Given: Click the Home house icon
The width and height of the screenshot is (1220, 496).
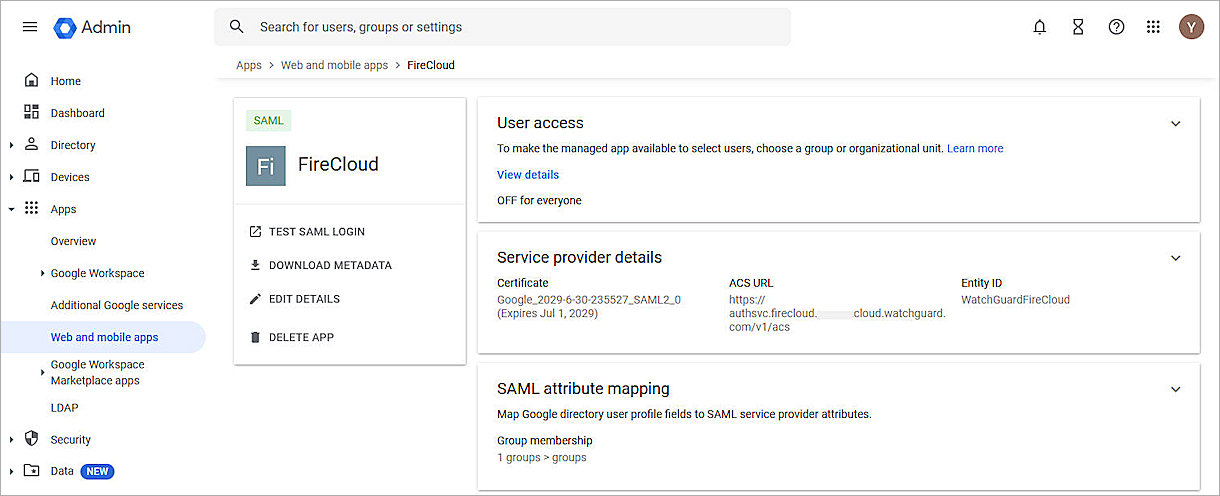Looking at the screenshot, I should pos(31,80).
